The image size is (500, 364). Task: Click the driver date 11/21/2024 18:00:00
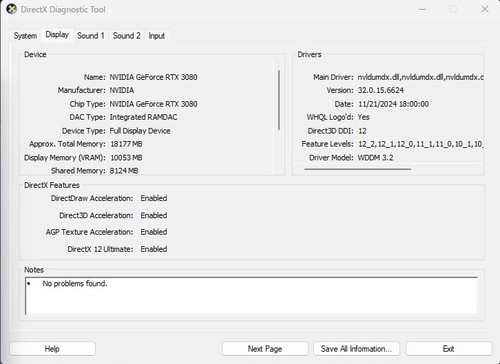394,104
